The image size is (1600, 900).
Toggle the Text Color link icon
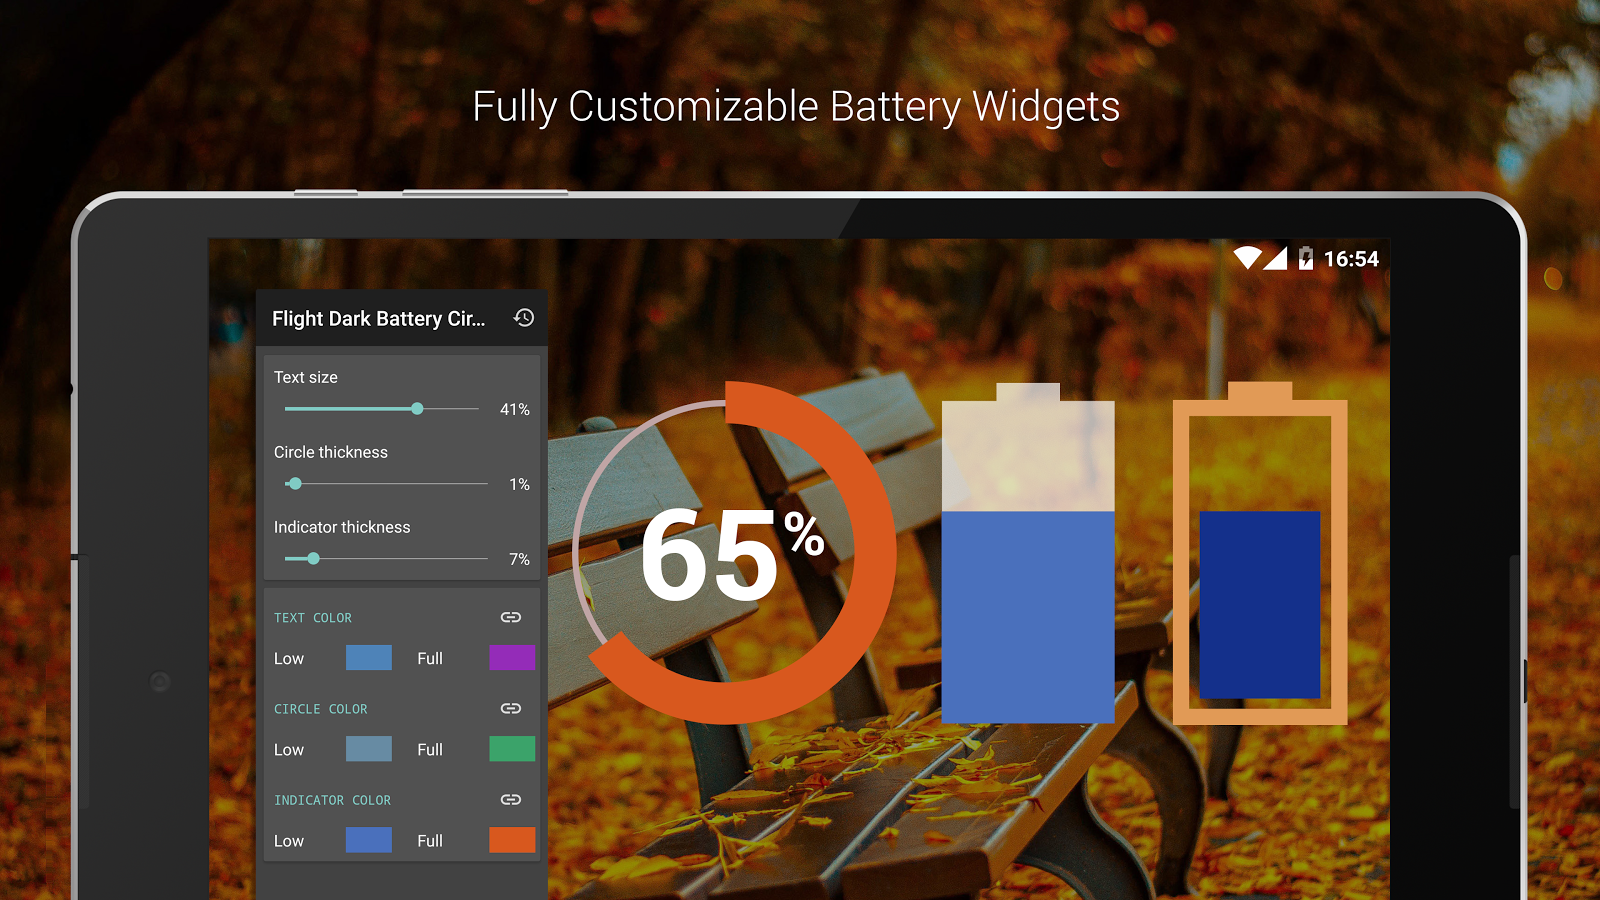click(x=511, y=617)
